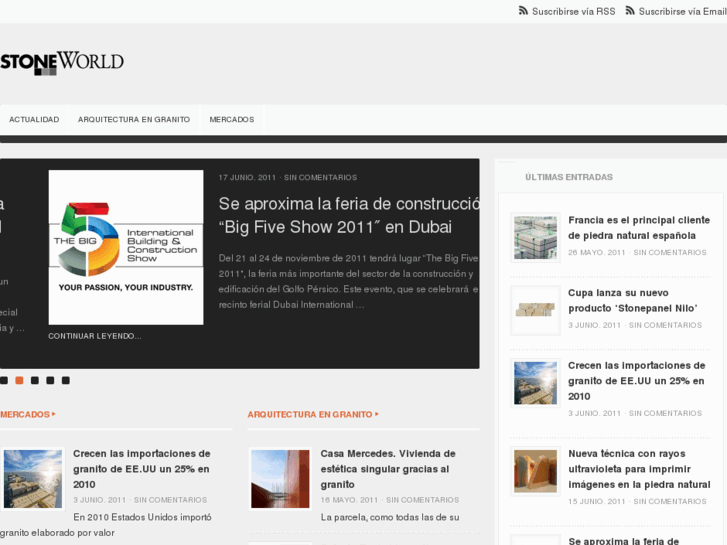This screenshot has height=545, width=727.
Task: Click the 17 Junio, 2011 date in slider
Action: pyautogui.click(x=247, y=178)
